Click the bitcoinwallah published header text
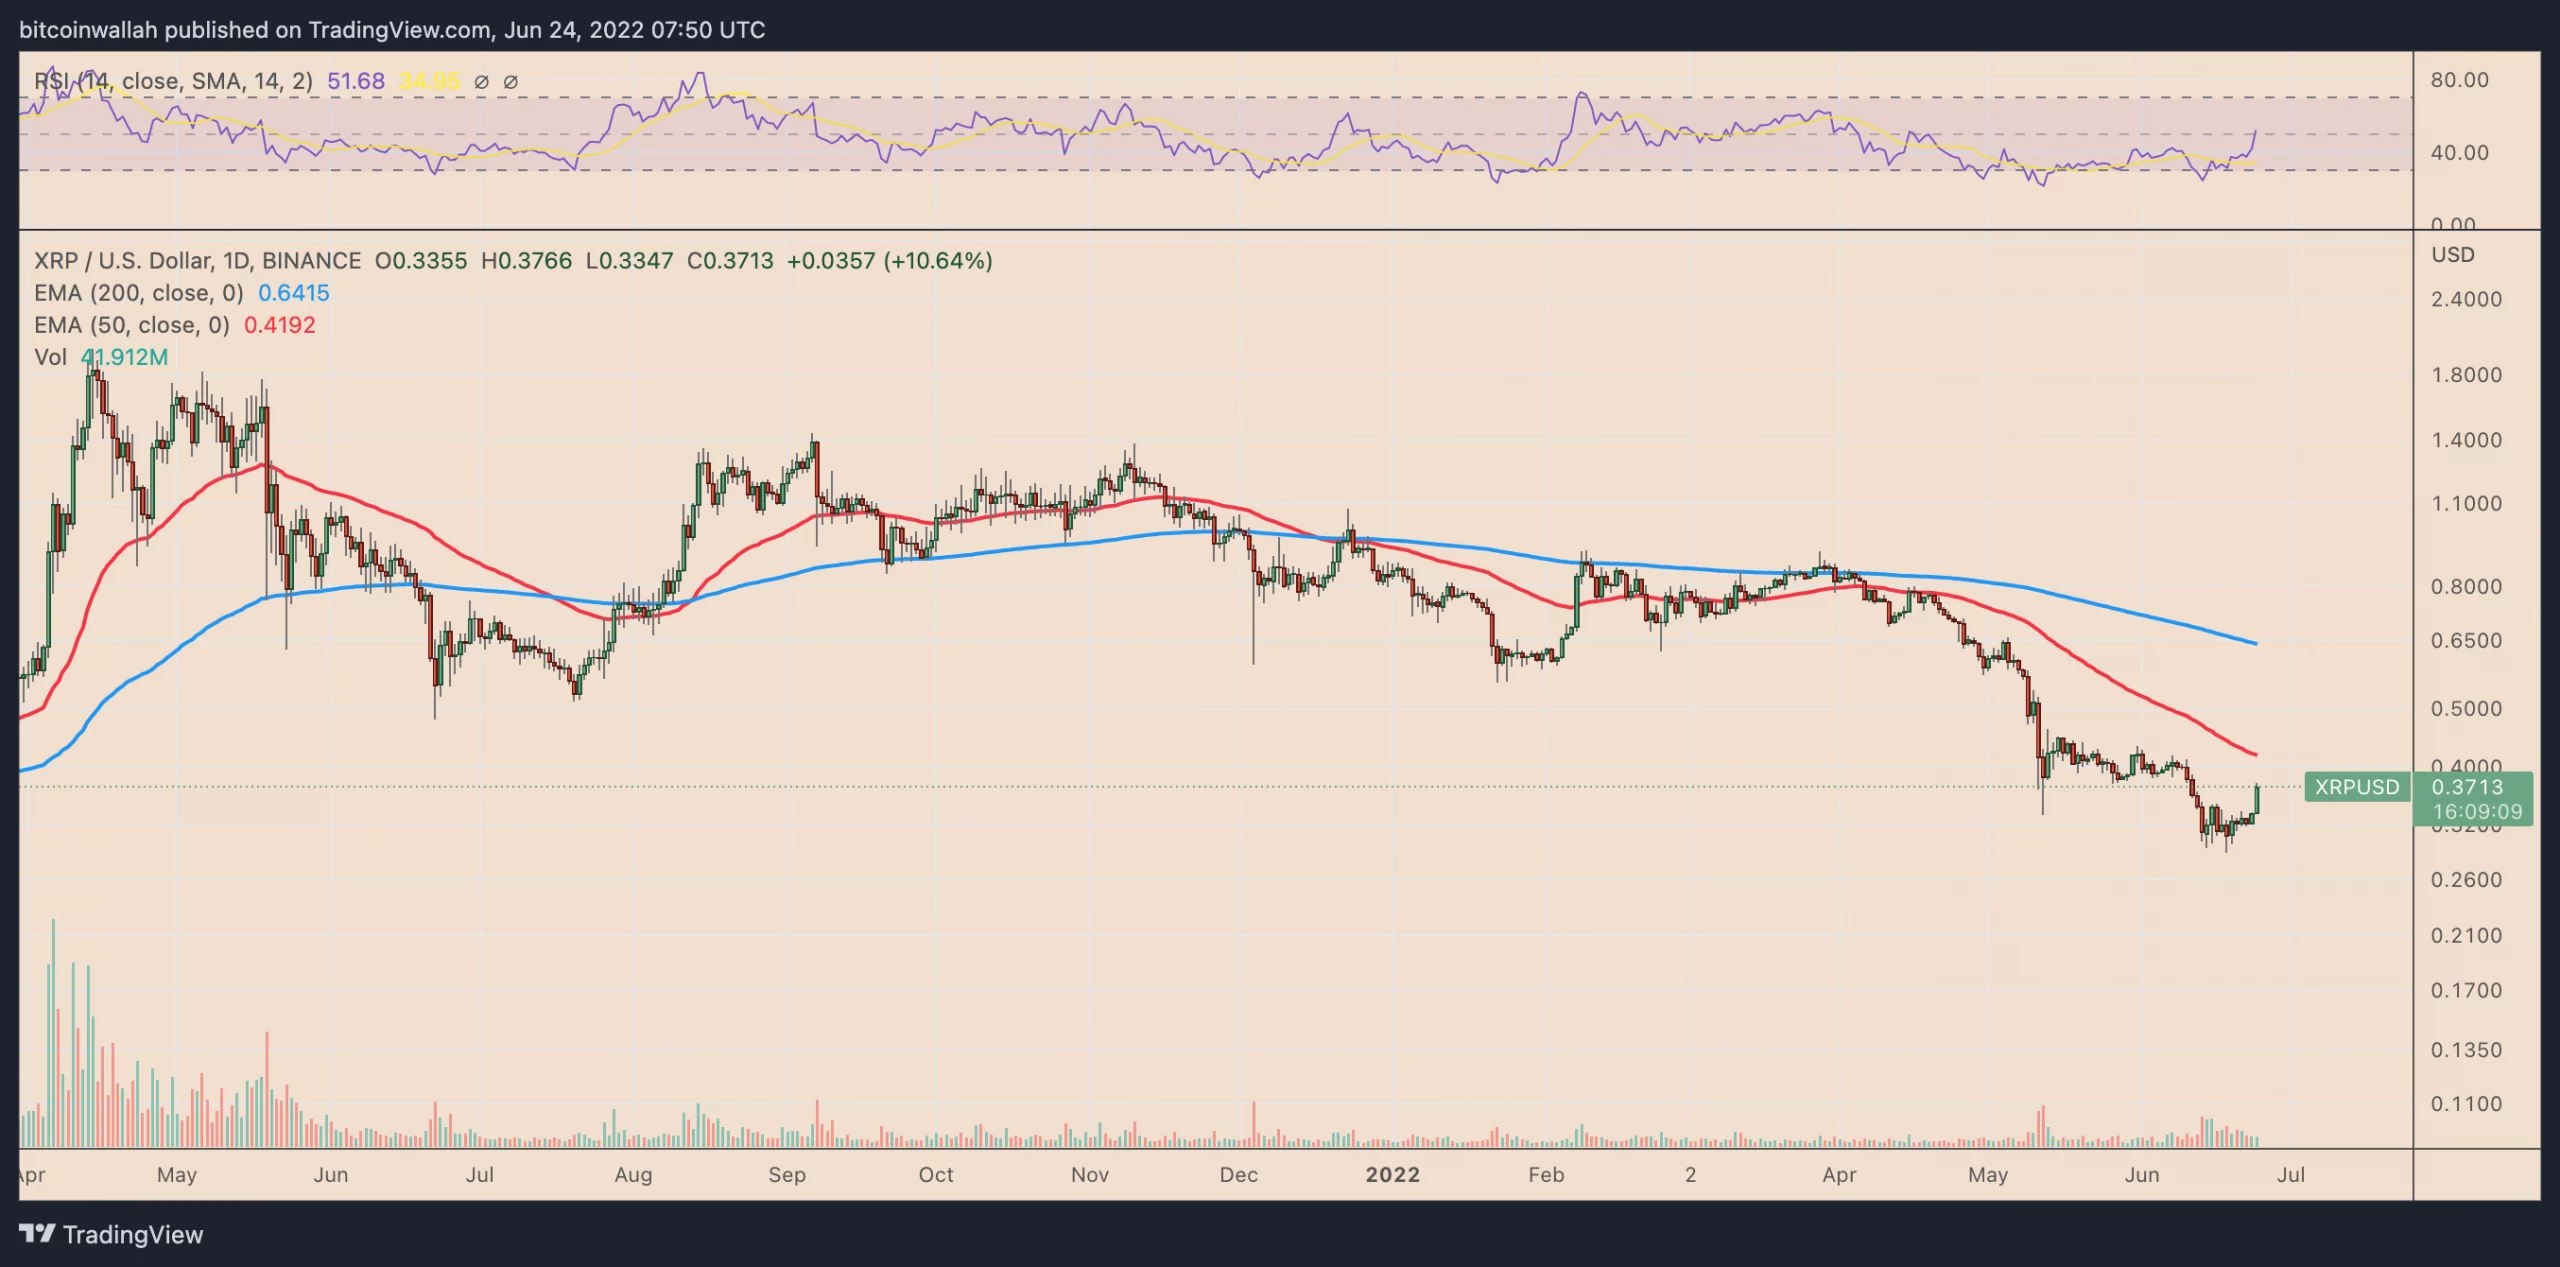This screenshot has width=2560, height=1267. tap(392, 30)
